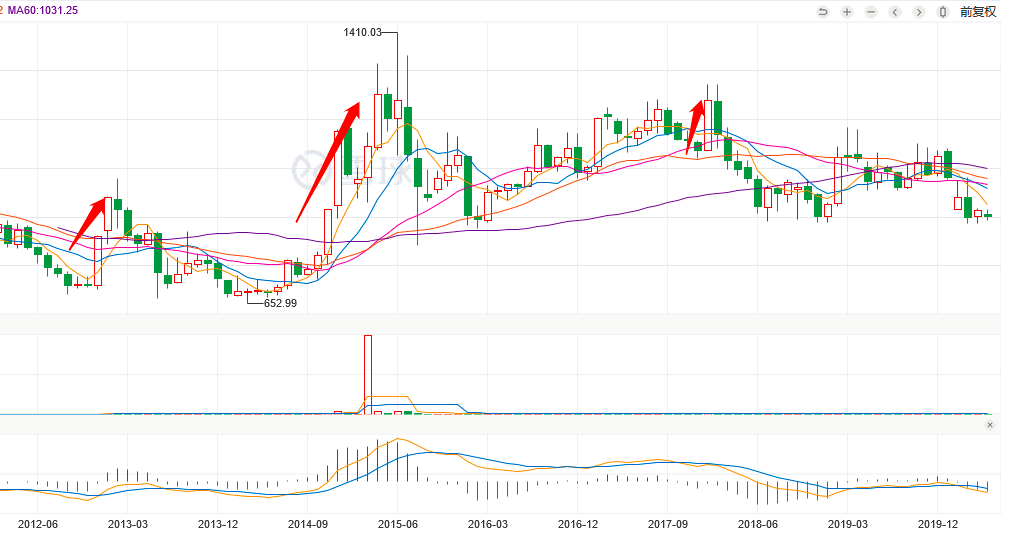
Task: Zoom out chart with minus icon
Action: 871,12
